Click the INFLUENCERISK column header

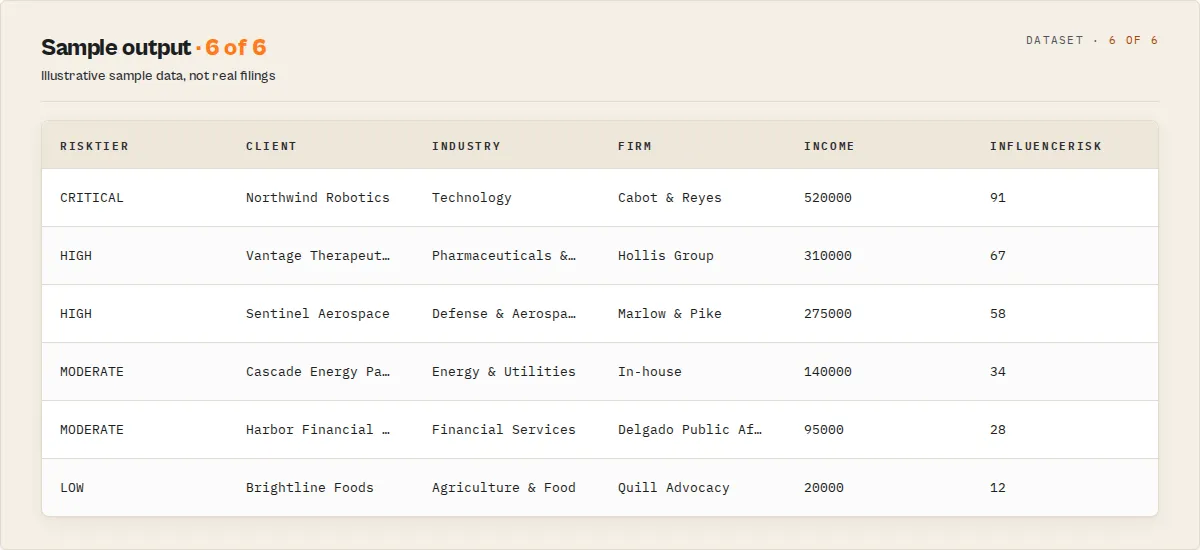pos(1046,146)
